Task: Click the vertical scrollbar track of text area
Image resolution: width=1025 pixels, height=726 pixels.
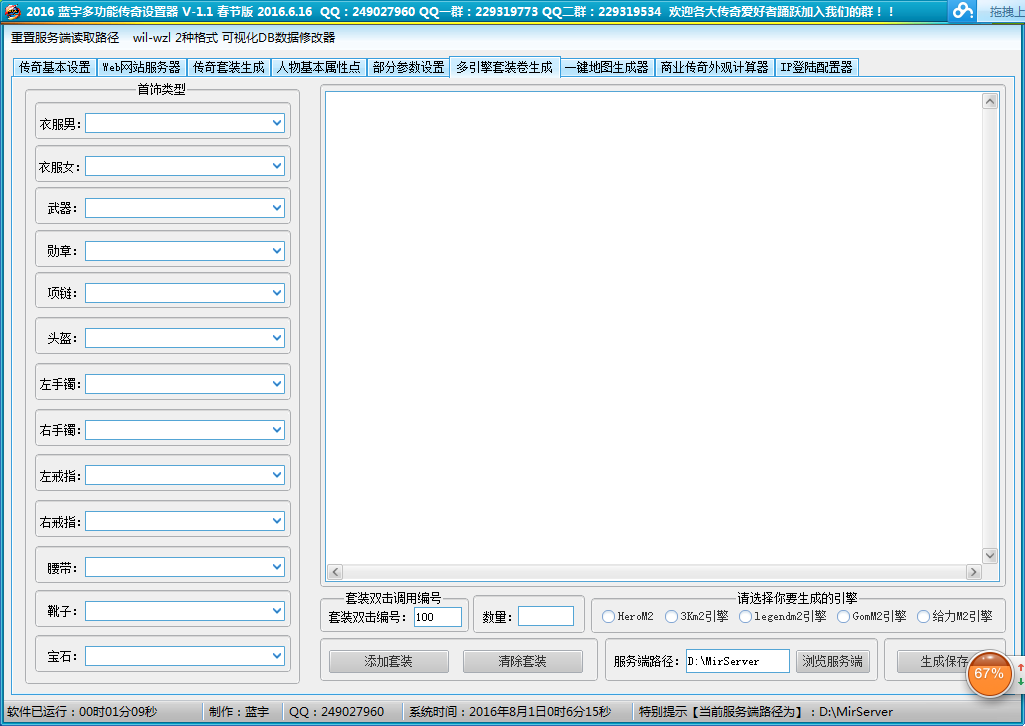Action: coord(990,328)
